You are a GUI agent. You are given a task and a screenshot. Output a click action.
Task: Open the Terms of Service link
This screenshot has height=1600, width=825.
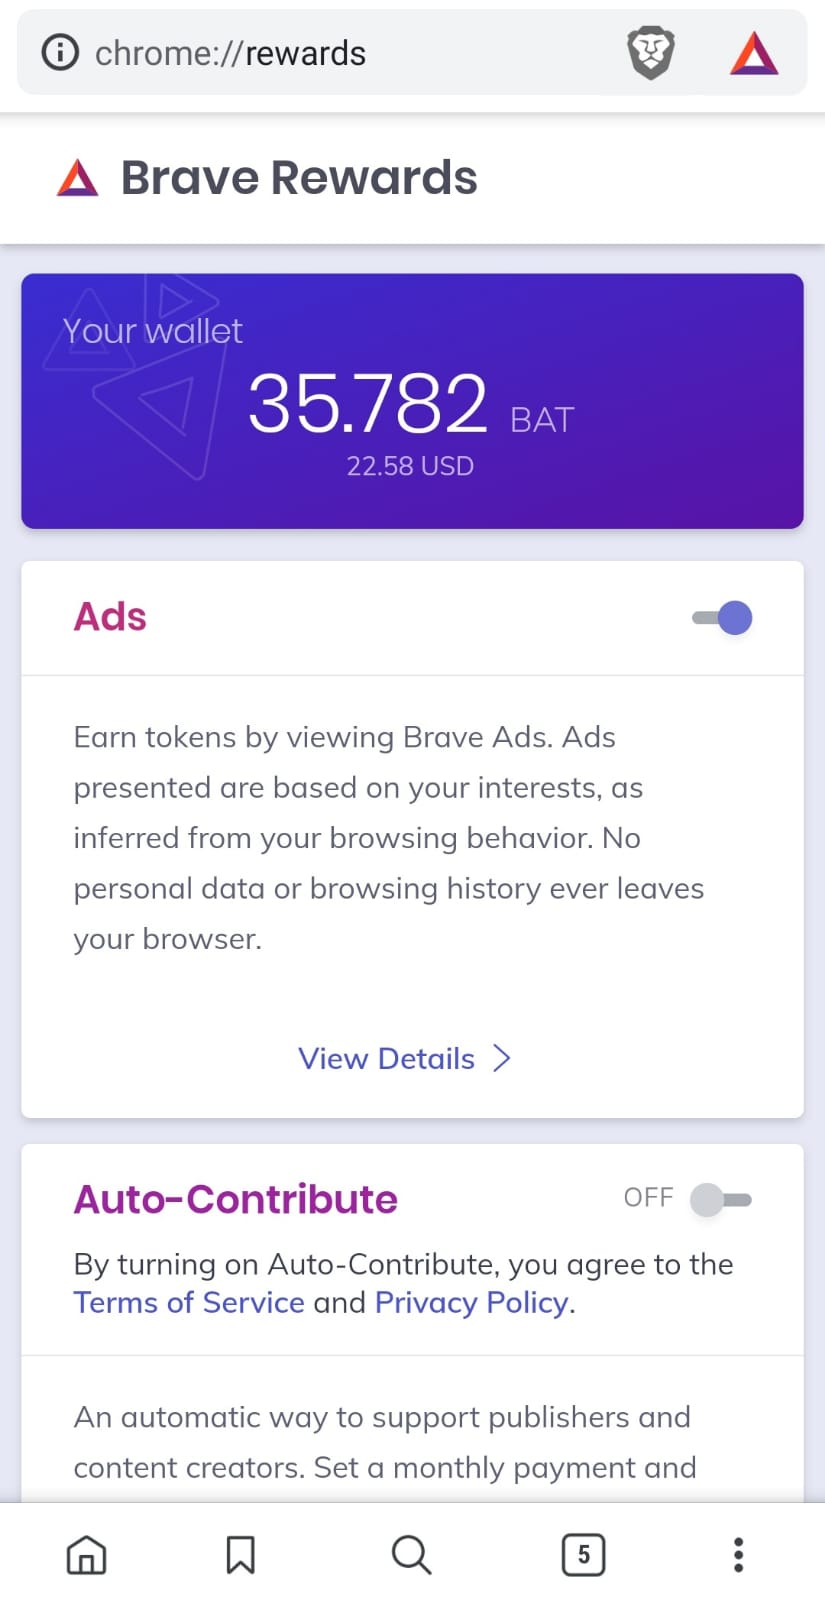189,1302
